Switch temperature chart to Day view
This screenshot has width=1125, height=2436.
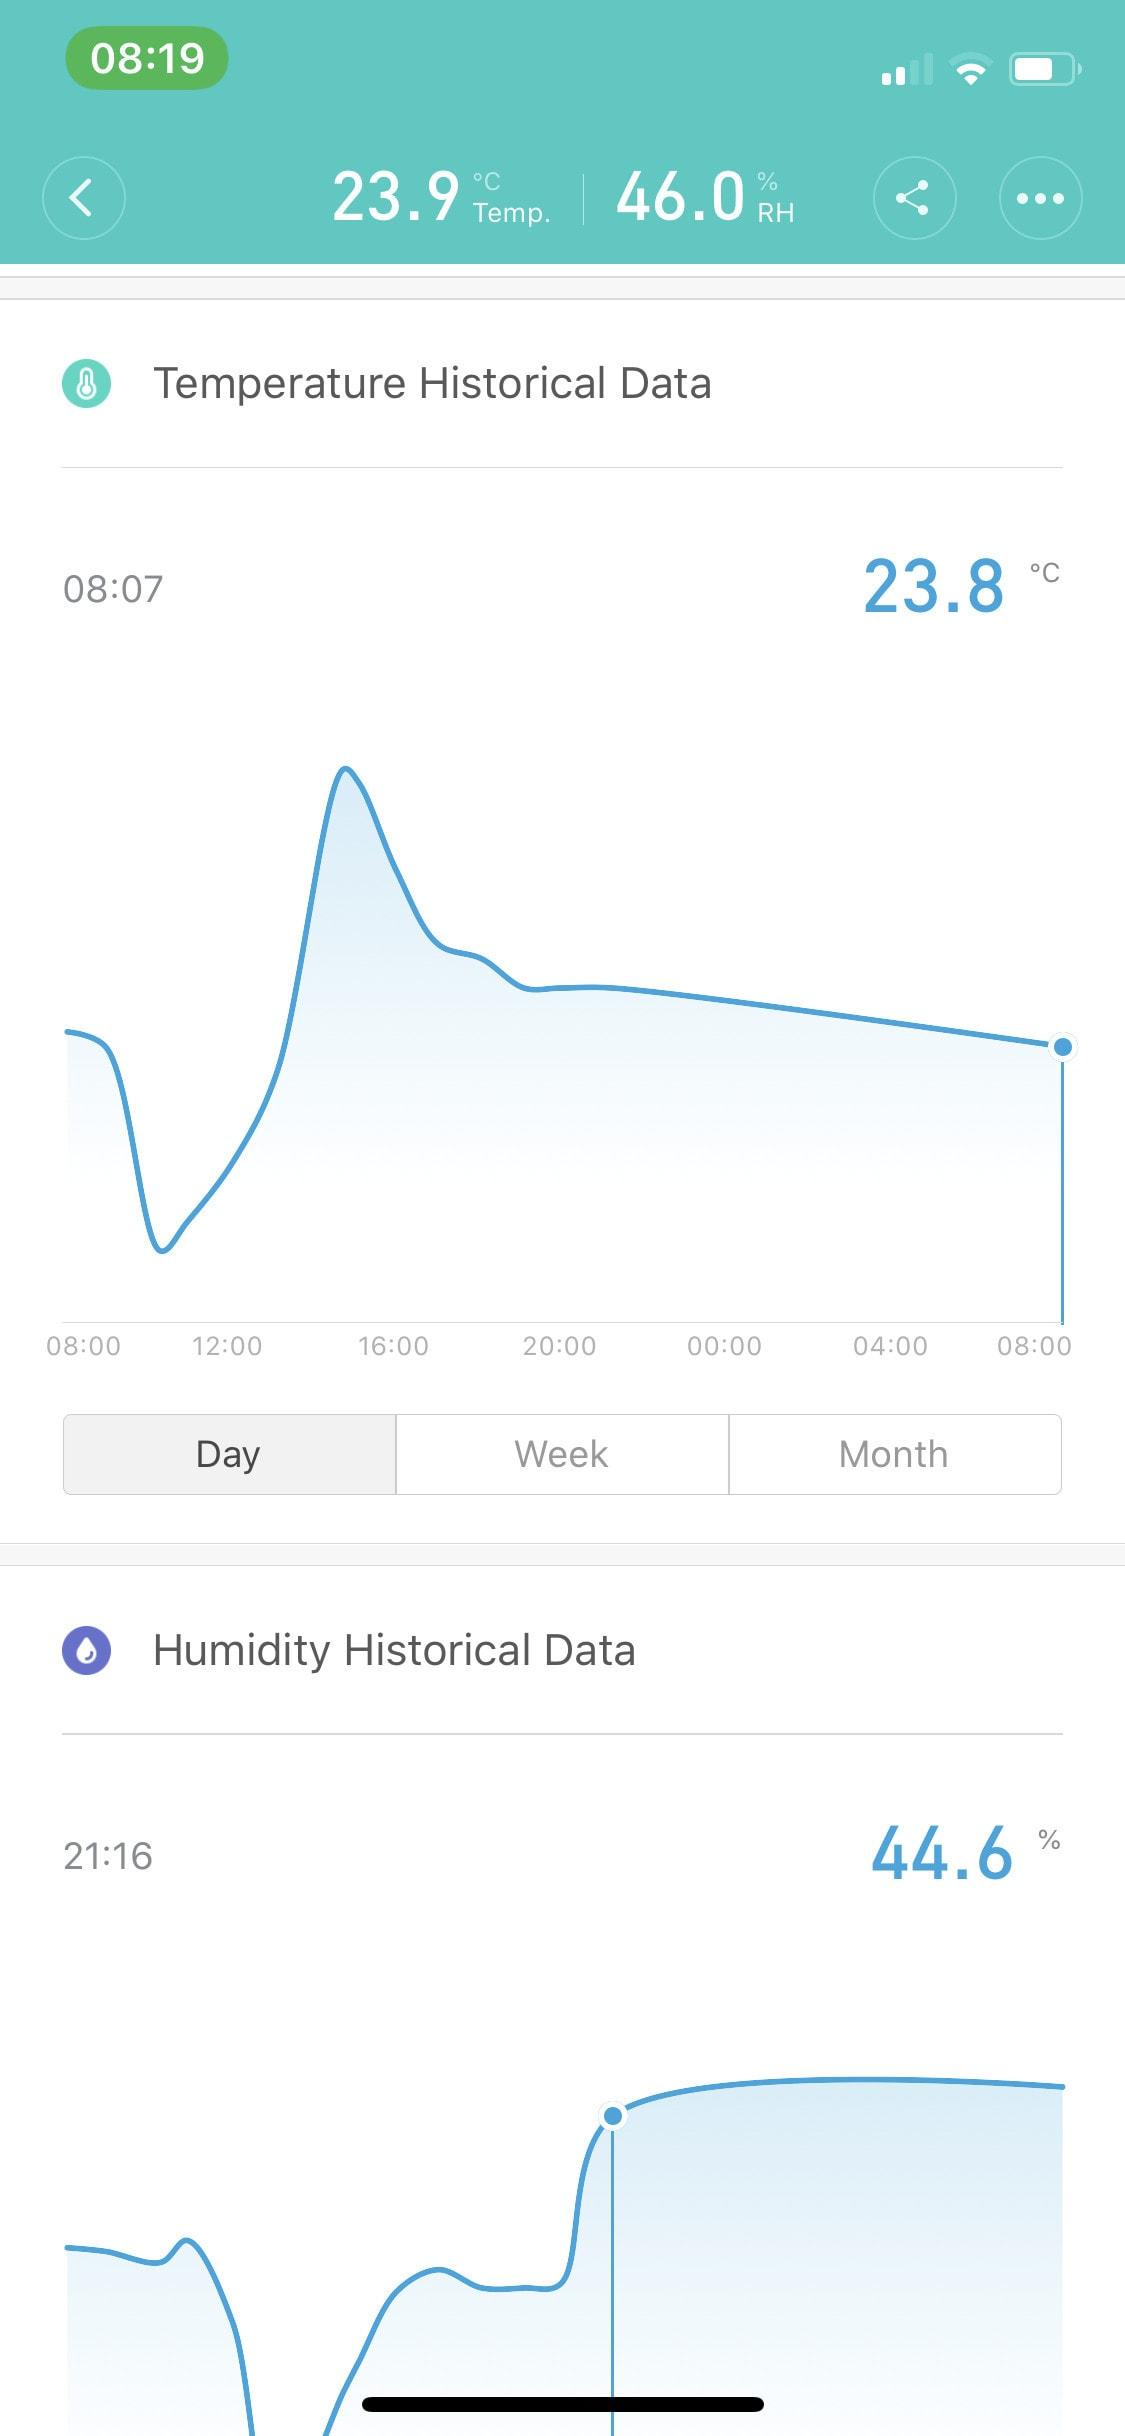tap(229, 1454)
